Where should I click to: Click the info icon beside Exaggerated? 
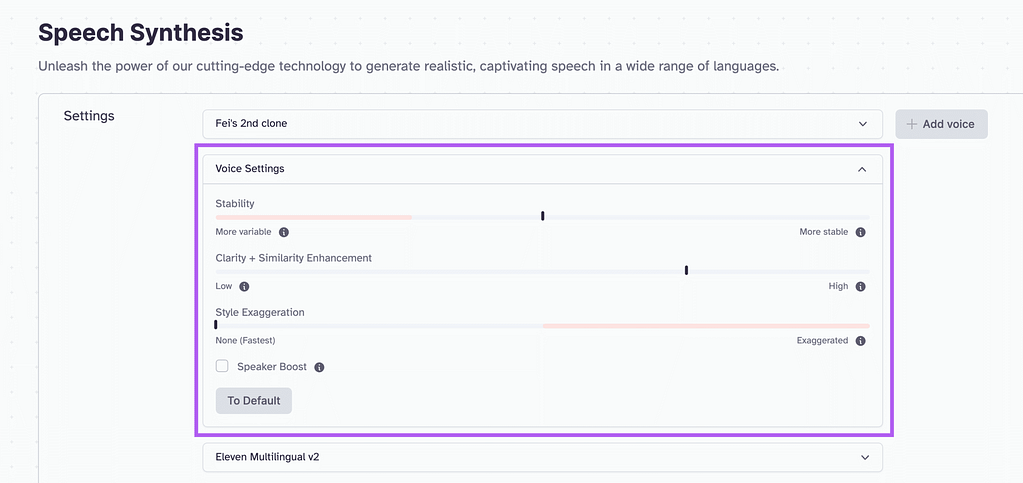861,341
